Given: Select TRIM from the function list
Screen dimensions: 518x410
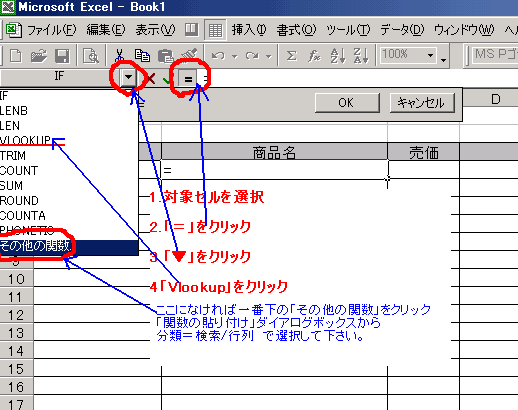Looking at the screenshot, I should (69, 156).
